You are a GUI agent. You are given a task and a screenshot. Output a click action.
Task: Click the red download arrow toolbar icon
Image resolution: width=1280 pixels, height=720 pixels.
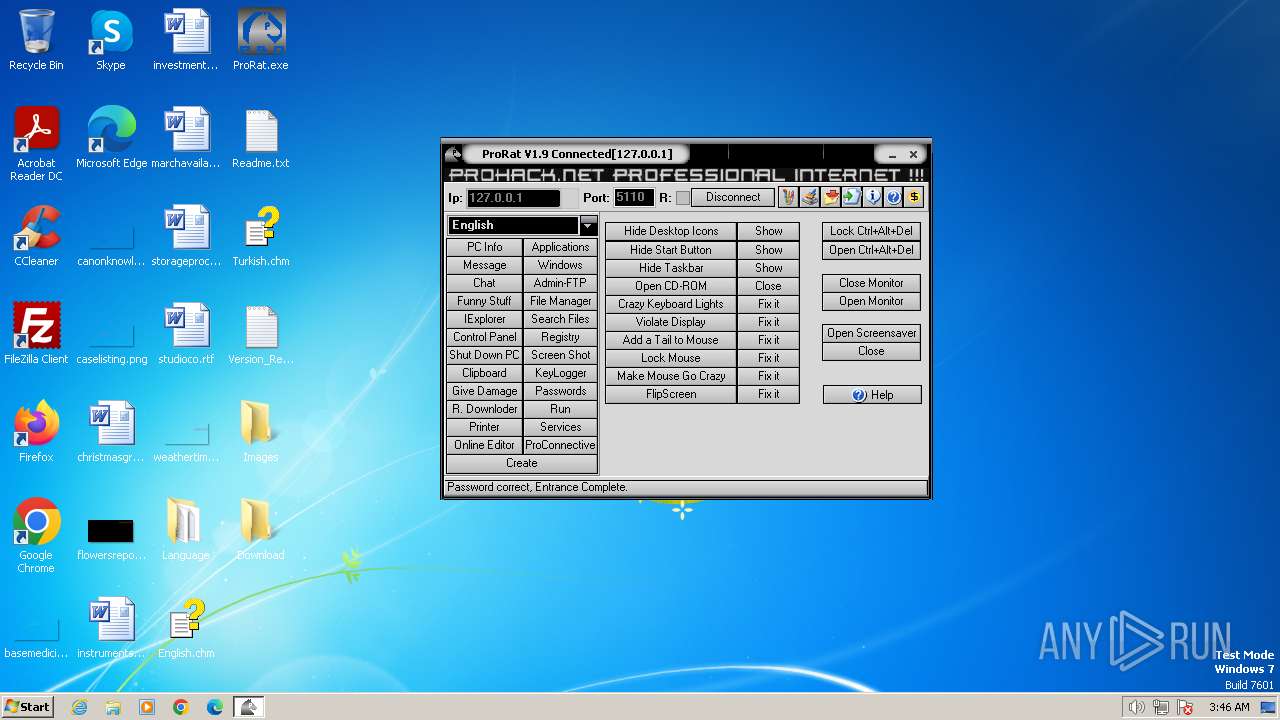[x=830, y=197]
